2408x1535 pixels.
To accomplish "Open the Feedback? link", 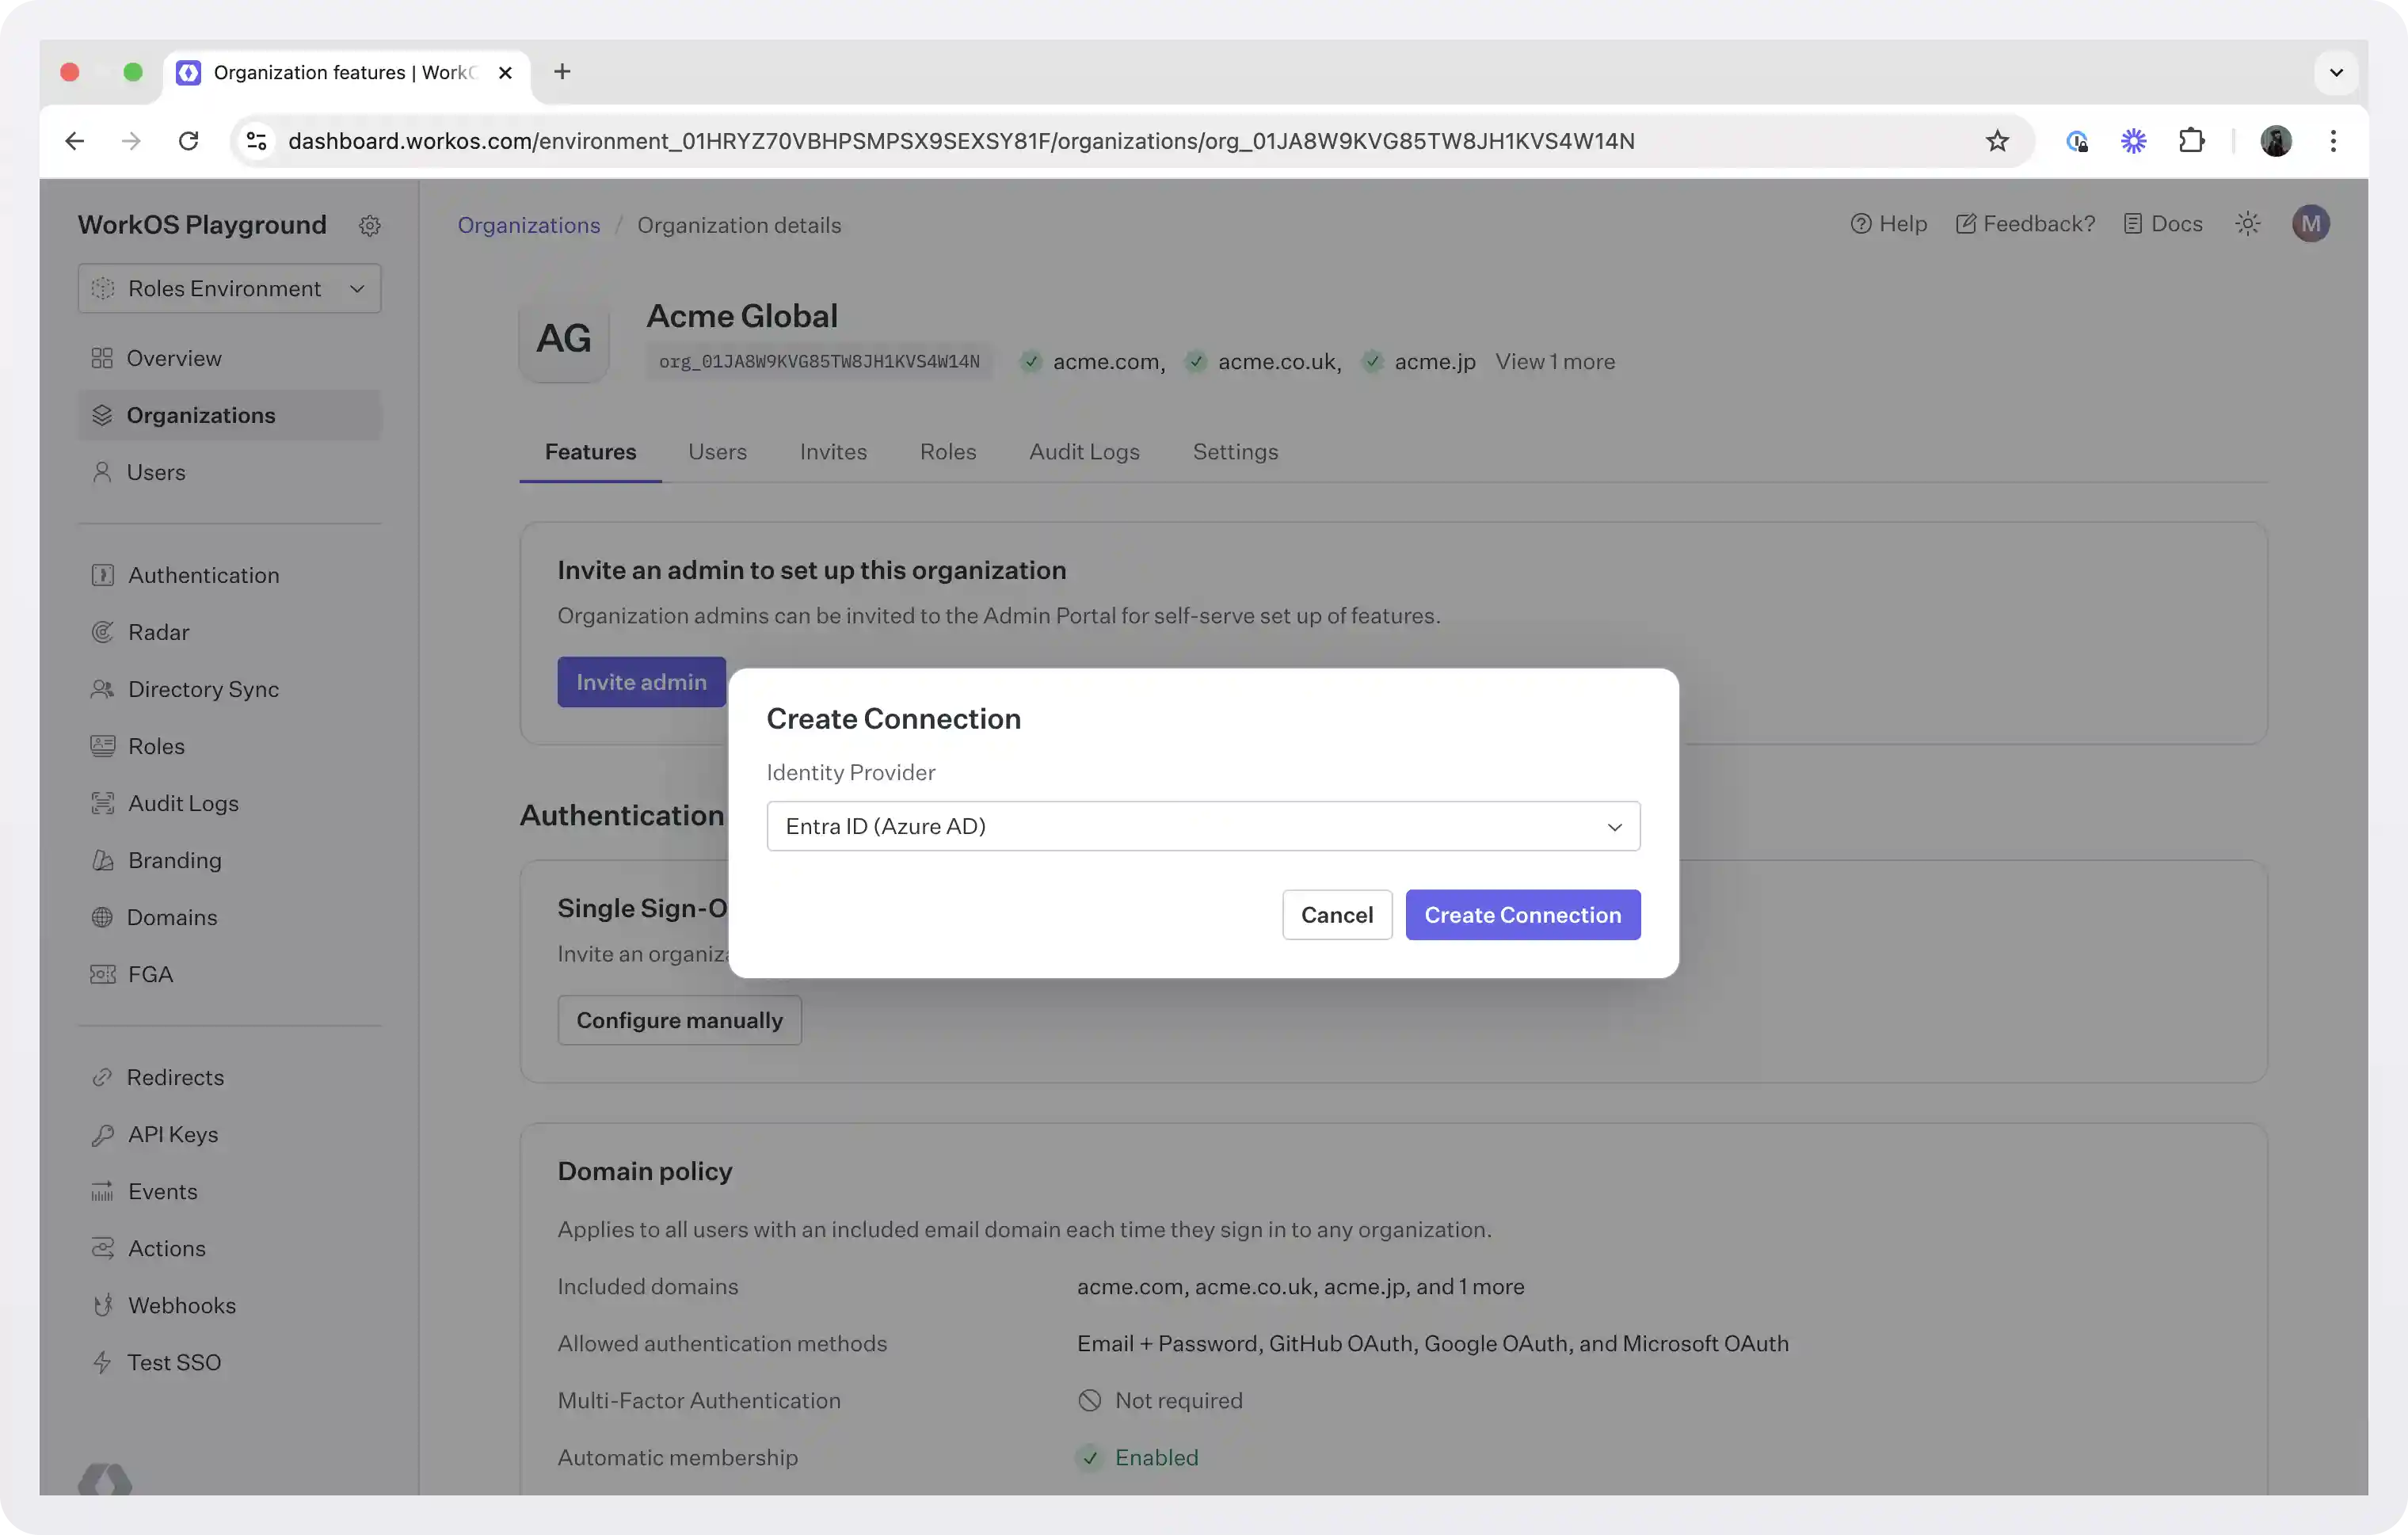I will 2025,224.
